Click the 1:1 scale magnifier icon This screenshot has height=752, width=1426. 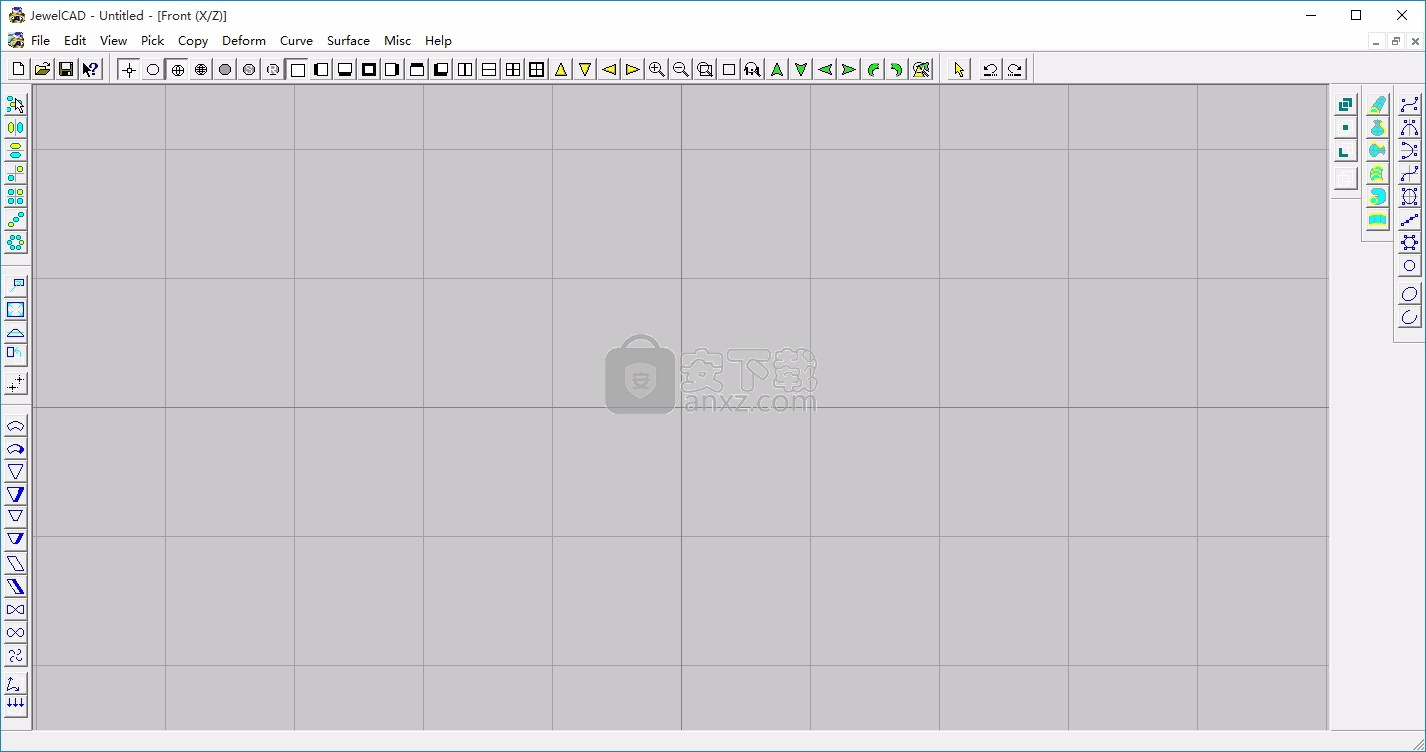tap(753, 69)
